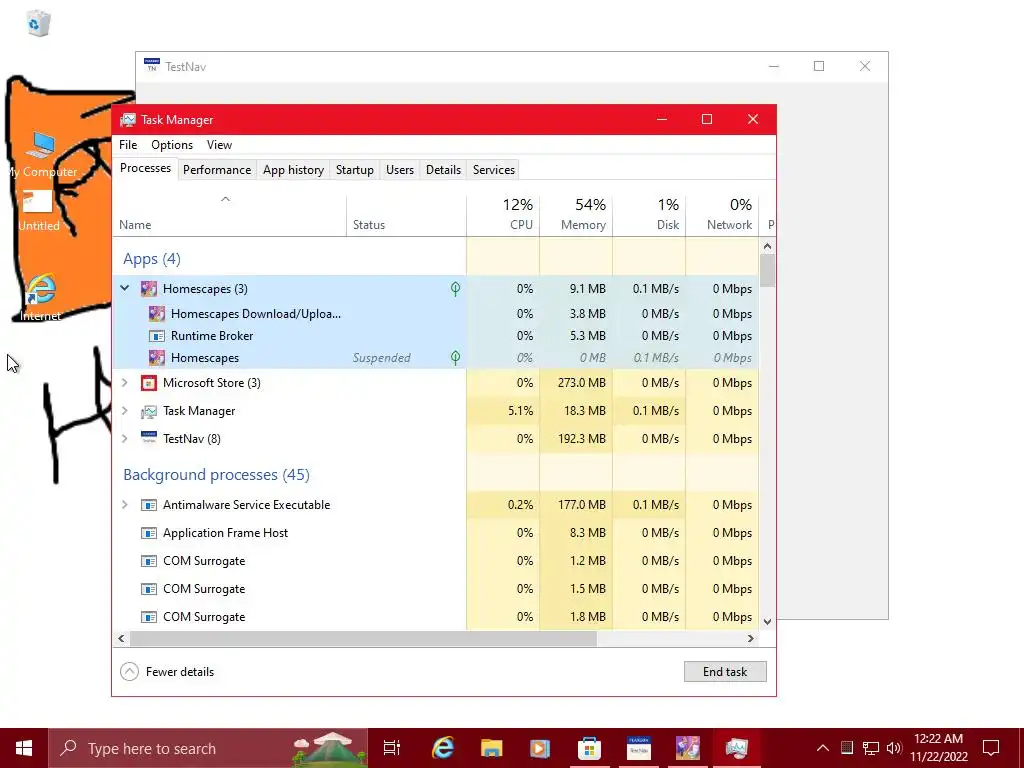Open the notification center icon
Screen dimensions: 1024x768
(x=991, y=748)
